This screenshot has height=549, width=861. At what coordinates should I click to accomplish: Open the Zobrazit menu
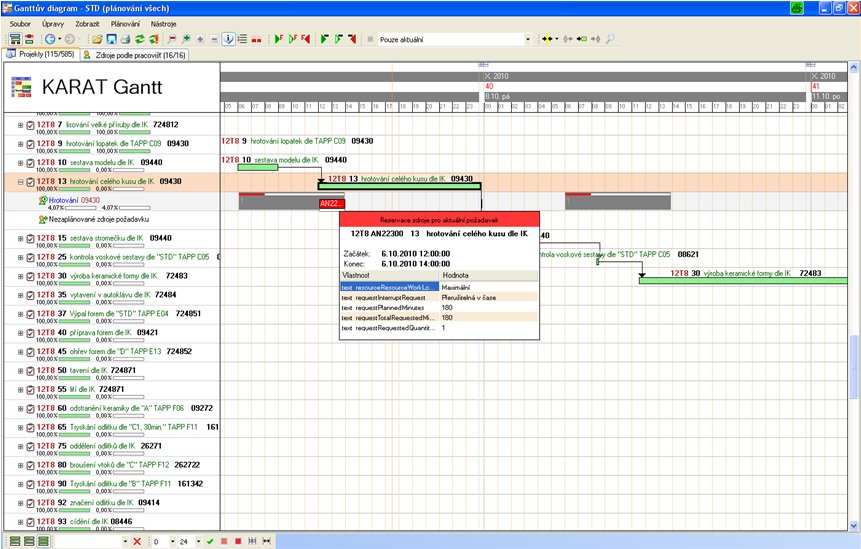click(87, 24)
